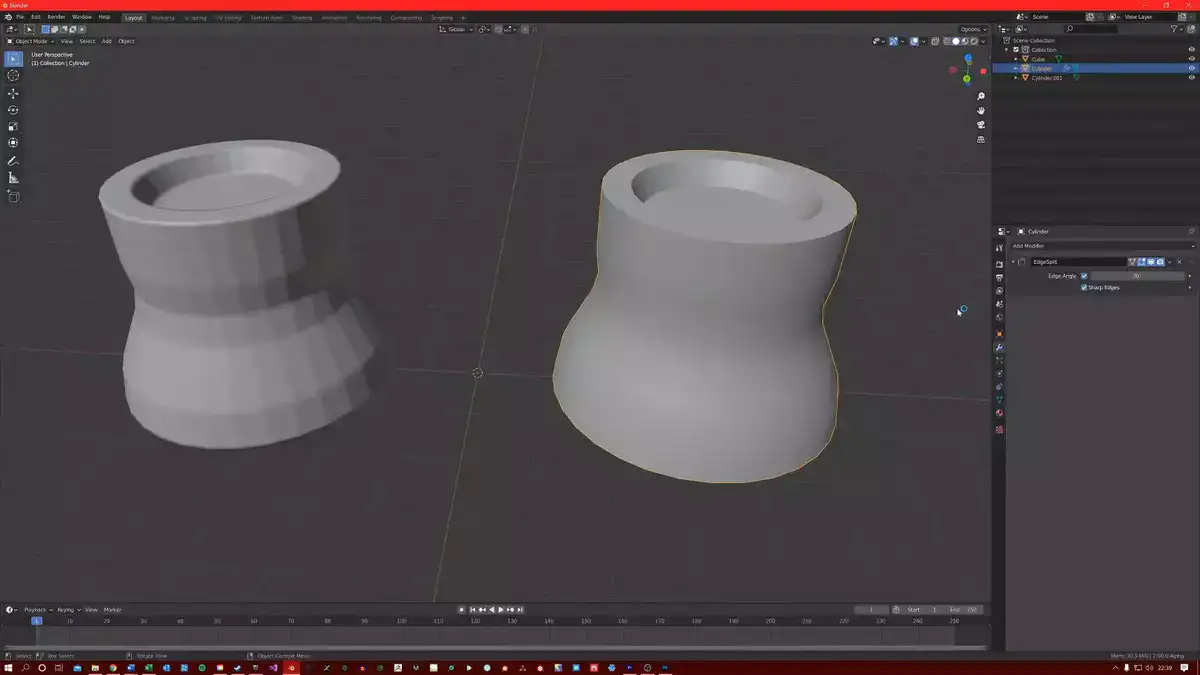This screenshot has height=675, width=1200.
Task: Open the Object Data green triangle tab
Action: 999,400
